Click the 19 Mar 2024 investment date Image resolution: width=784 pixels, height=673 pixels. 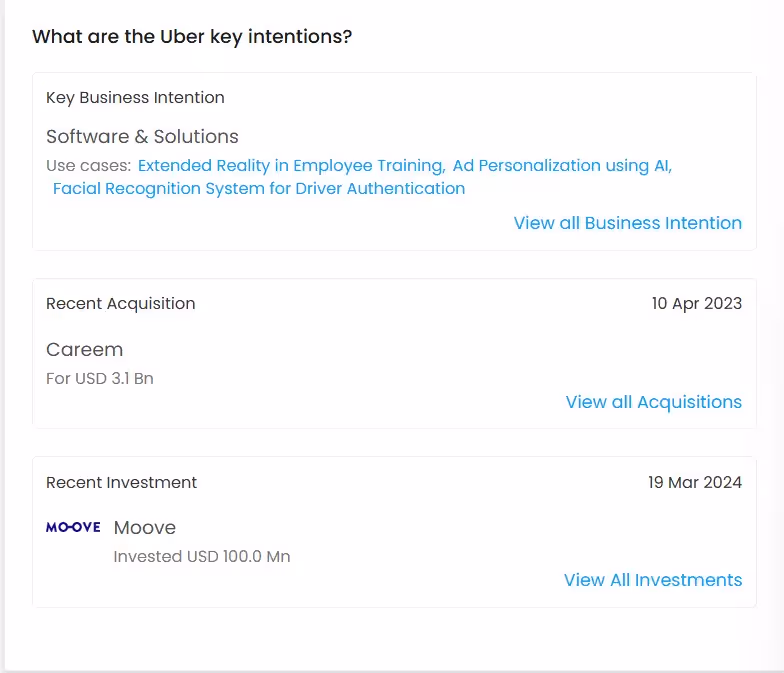click(x=695, y=482)
